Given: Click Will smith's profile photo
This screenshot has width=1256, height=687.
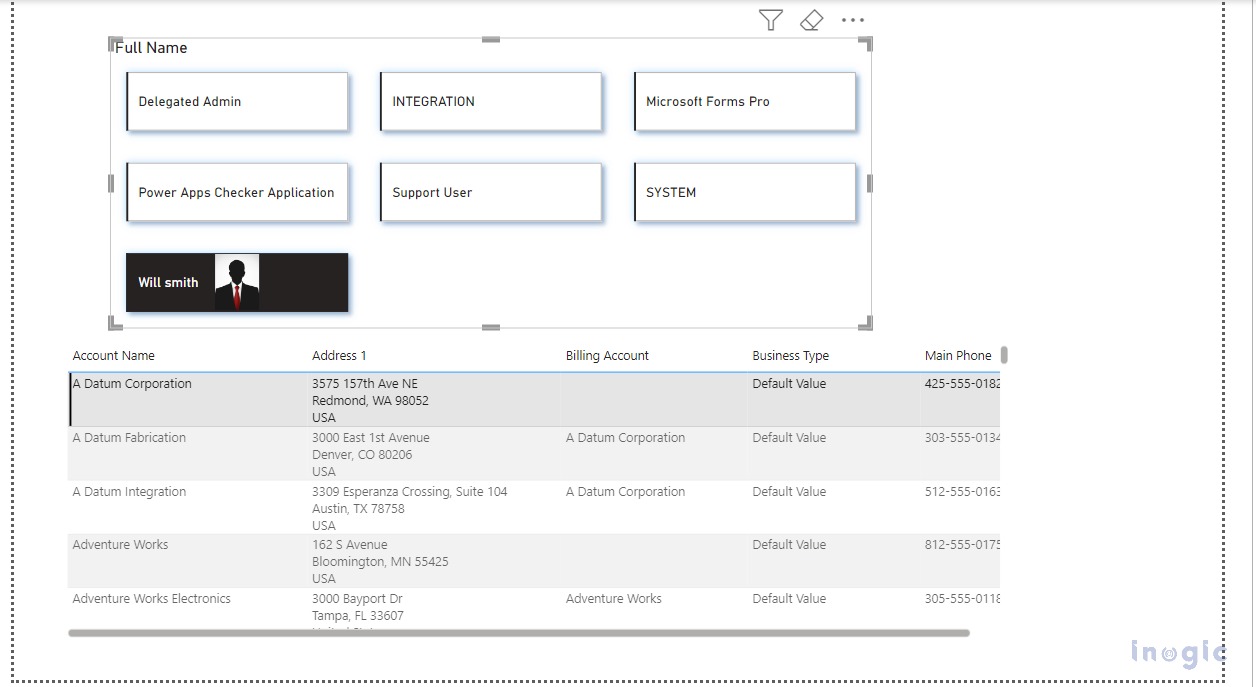Looking at the screenshot, I should click(x=237, y=282).
